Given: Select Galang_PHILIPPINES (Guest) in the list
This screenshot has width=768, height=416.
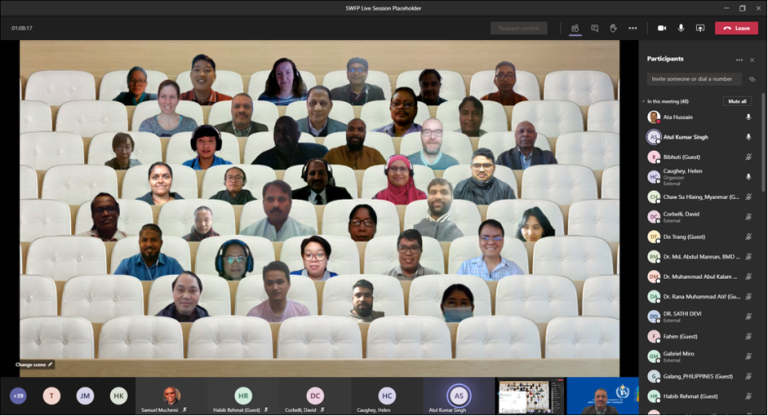Looking at the screenshot, I should pos(700,376).
